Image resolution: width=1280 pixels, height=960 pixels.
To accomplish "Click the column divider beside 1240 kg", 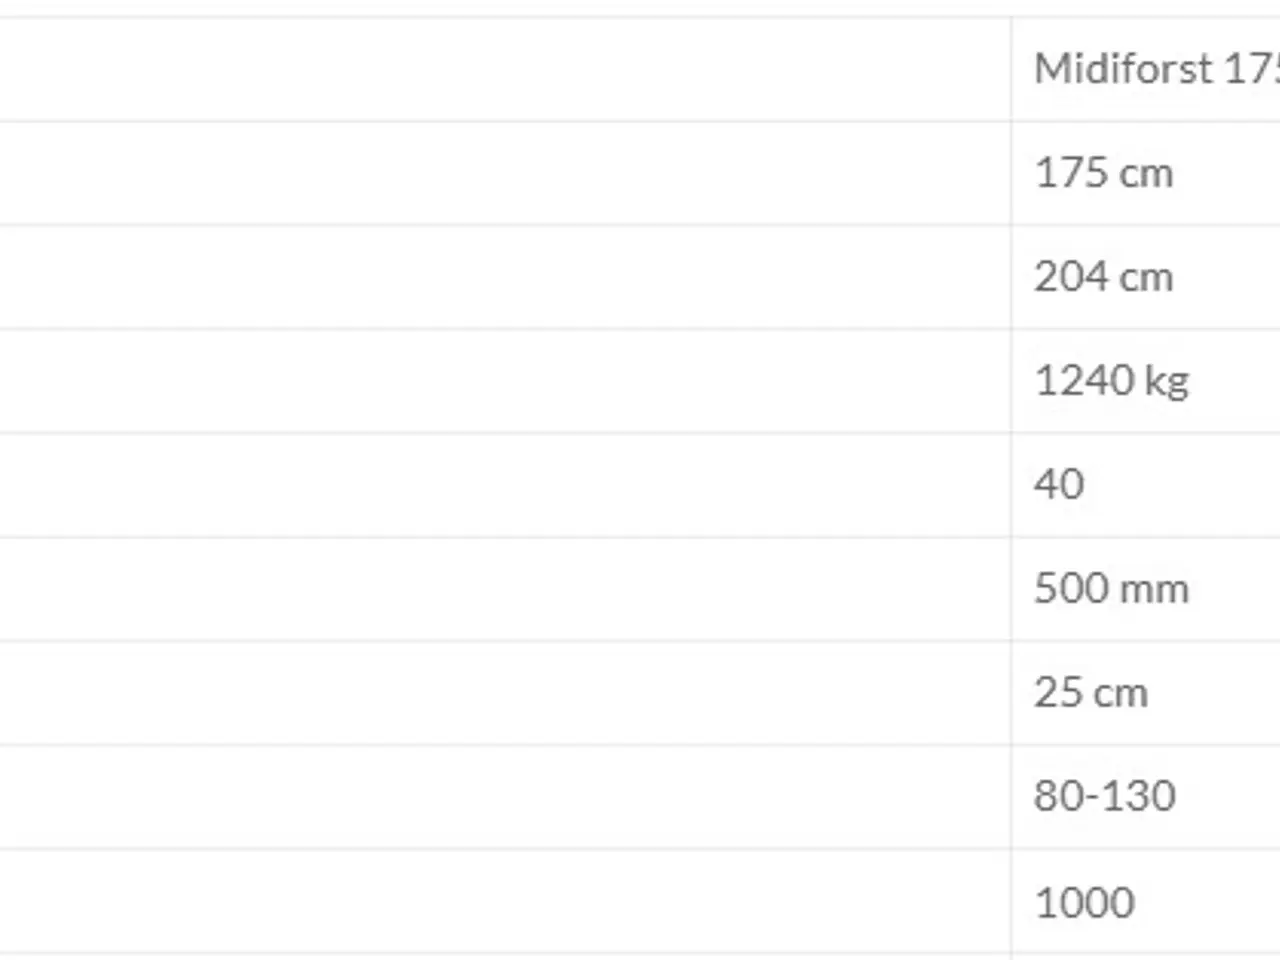I will tap(1011, 381).
